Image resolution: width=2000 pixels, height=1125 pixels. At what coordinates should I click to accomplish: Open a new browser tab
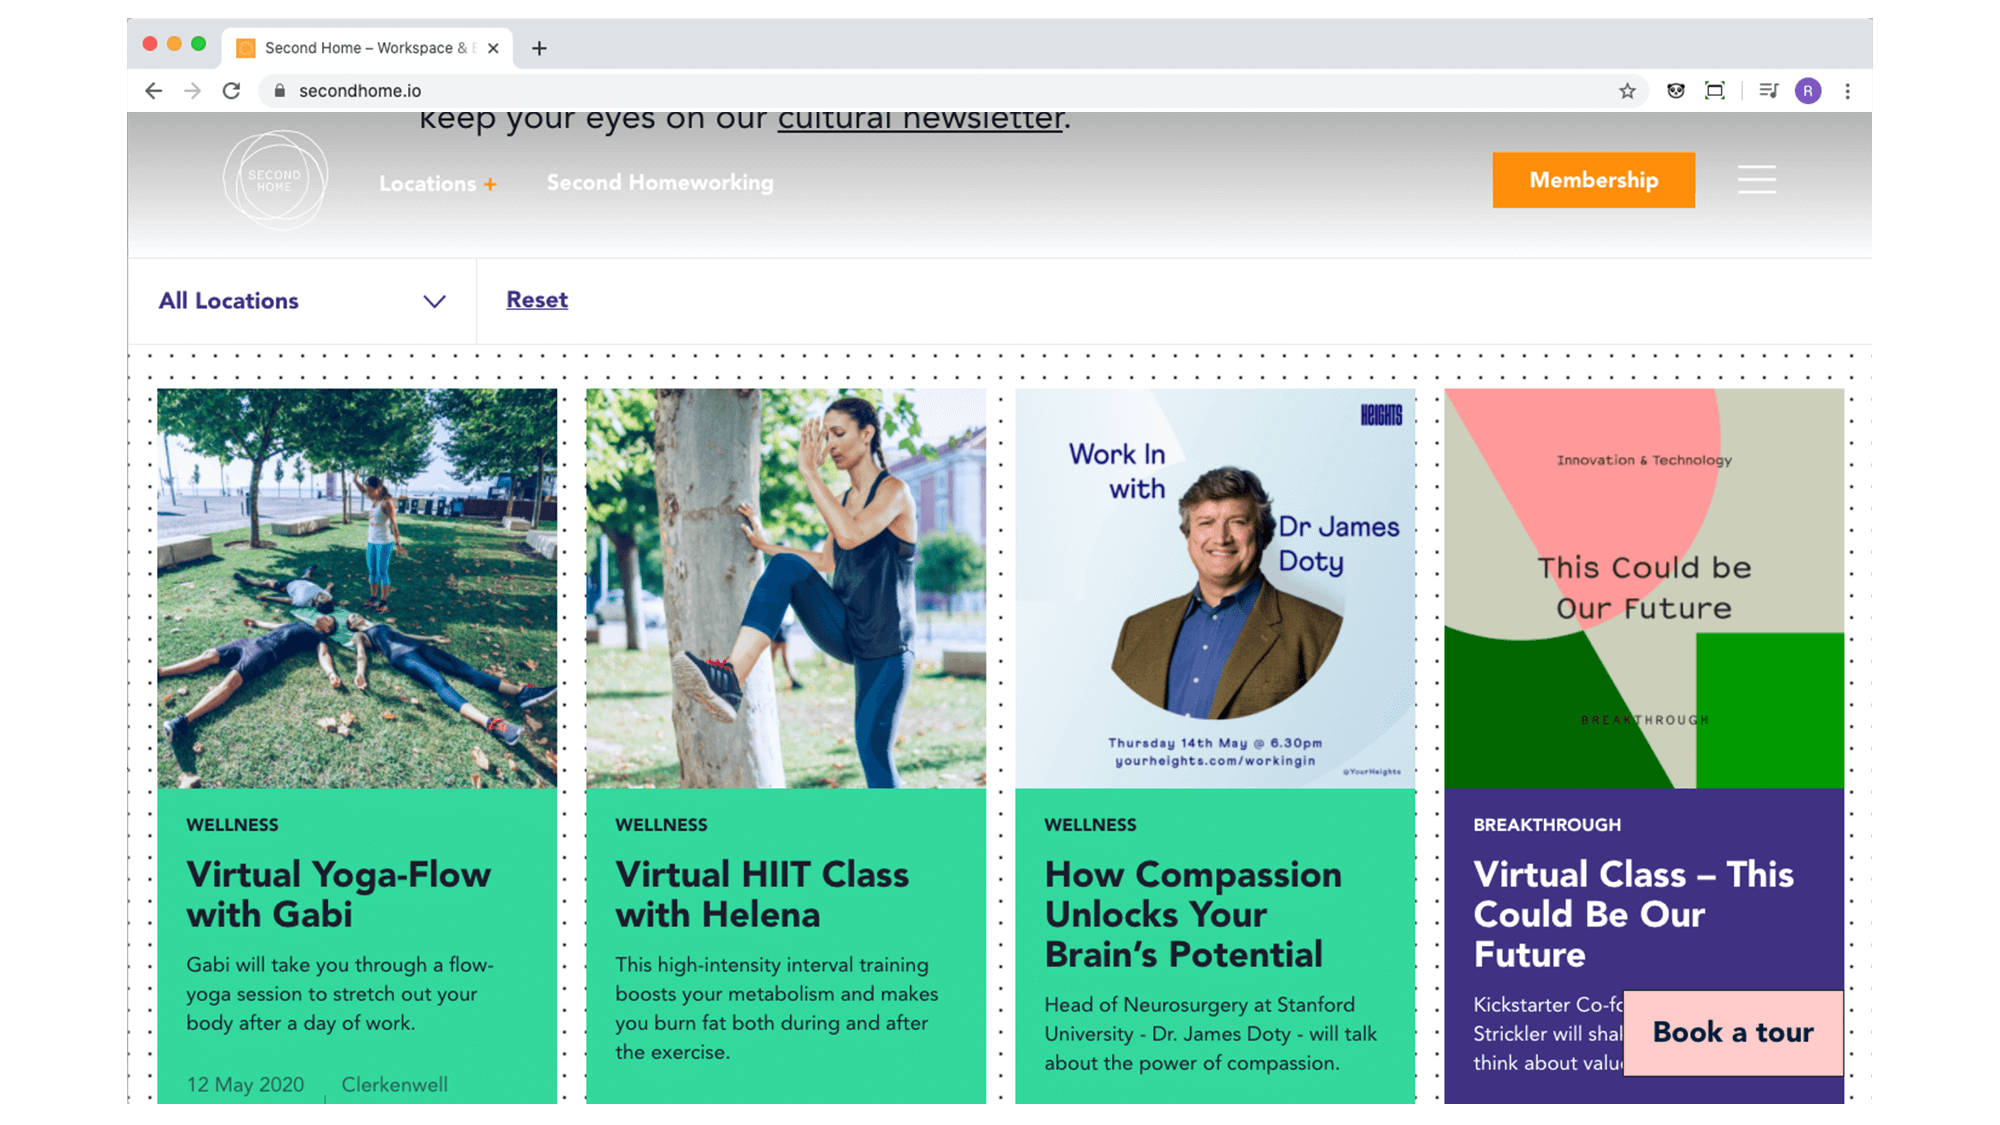pos(539,48)
